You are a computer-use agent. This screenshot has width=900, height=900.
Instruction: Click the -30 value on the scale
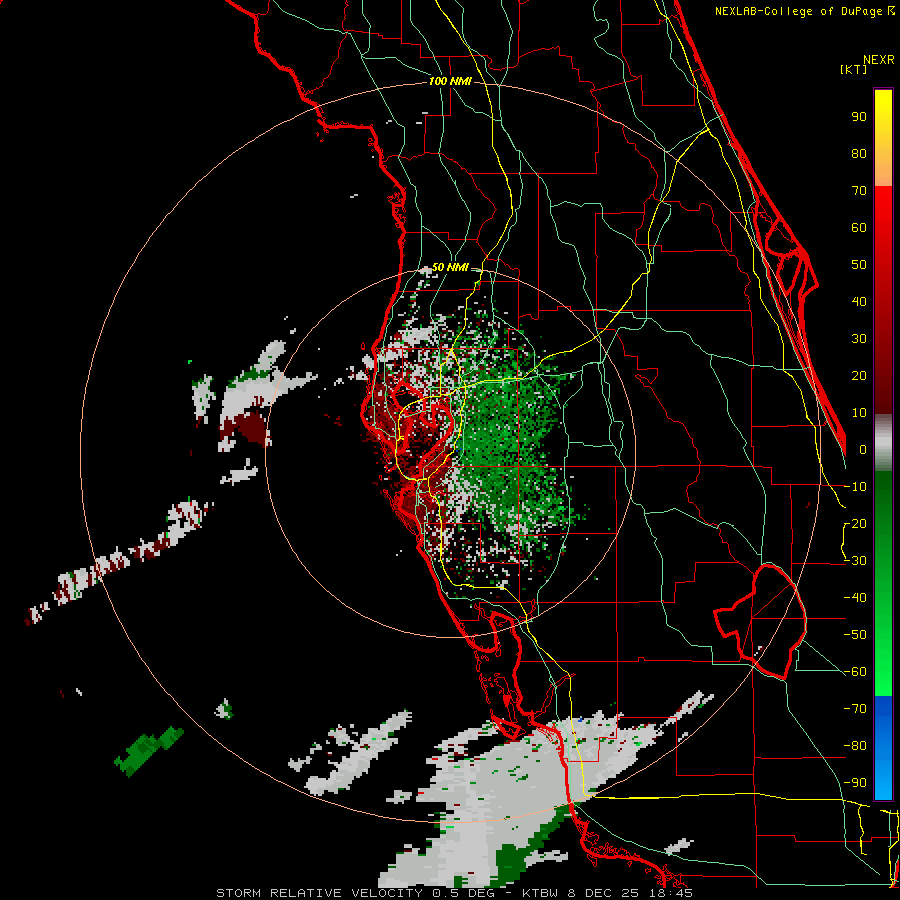click(x=855, y=561)
